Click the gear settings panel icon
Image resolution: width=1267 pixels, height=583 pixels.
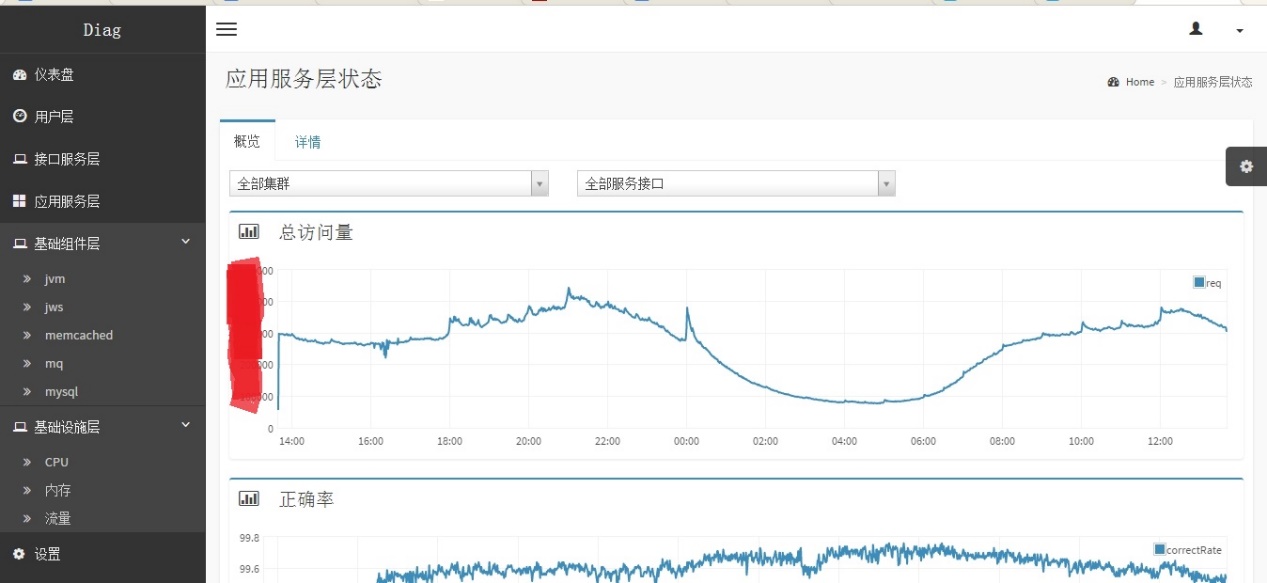pyautogui.click(x=1246, y=166)
